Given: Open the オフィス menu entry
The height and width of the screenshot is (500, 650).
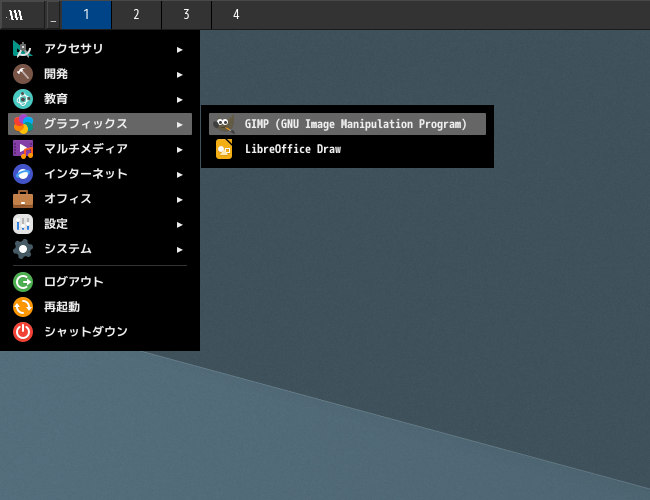Looking at the screenshot, I should pyautogui.click(x=100, y=199).
